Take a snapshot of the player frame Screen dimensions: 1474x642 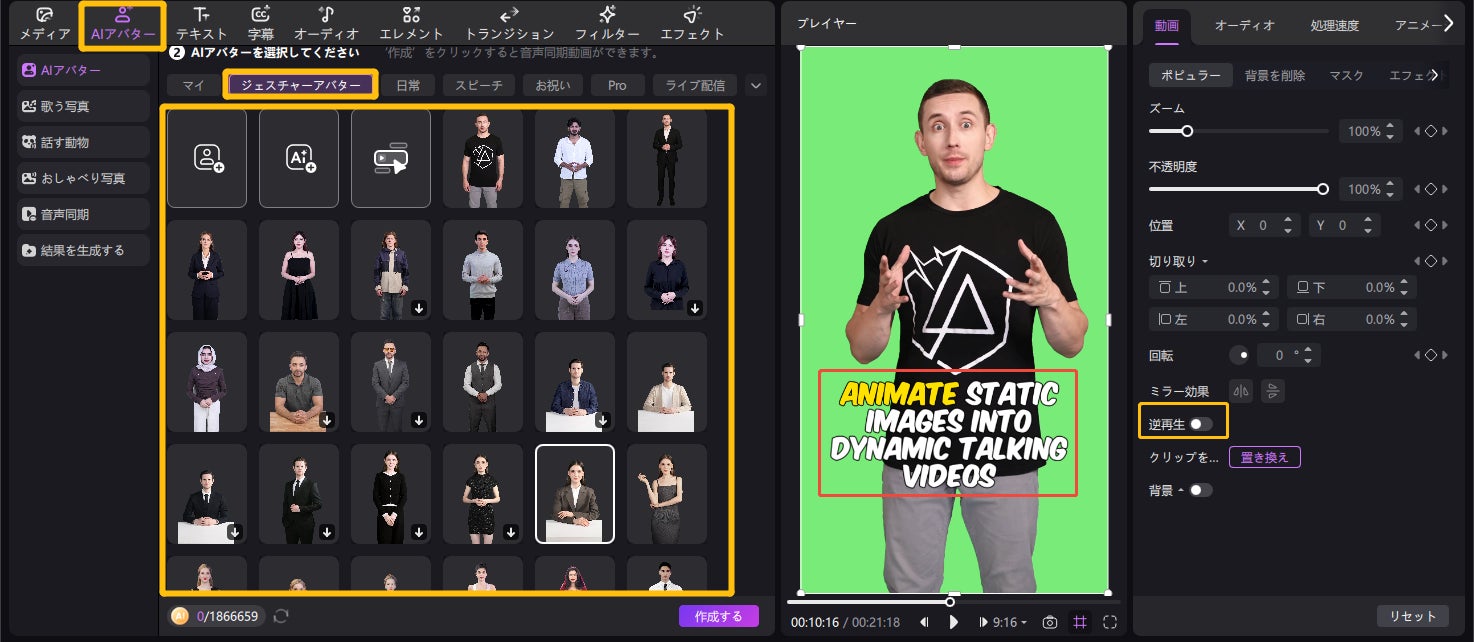1049,622
